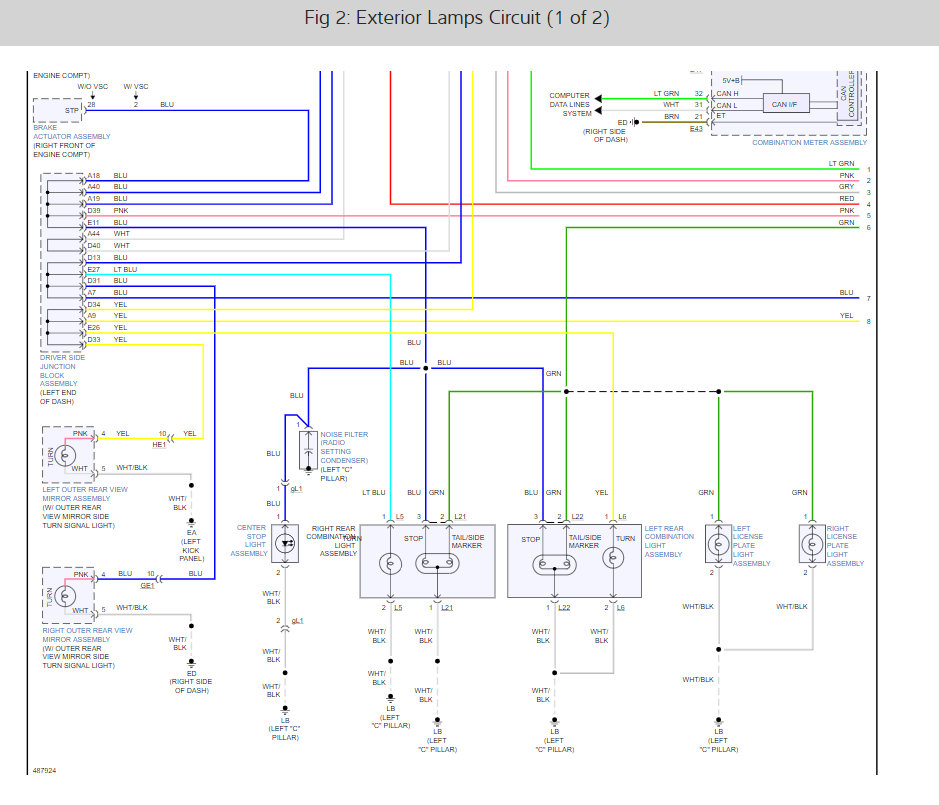Click the COMPUTER DATA LINES SYSTEM text

570,104
